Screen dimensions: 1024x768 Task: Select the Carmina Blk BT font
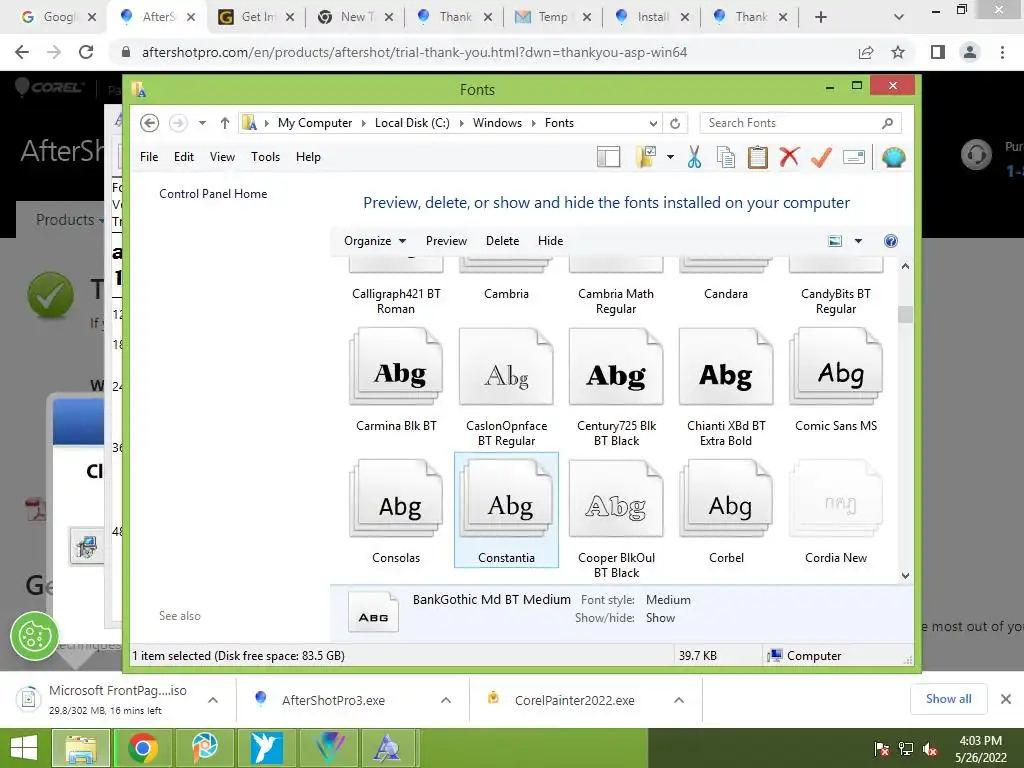point(396,380)
